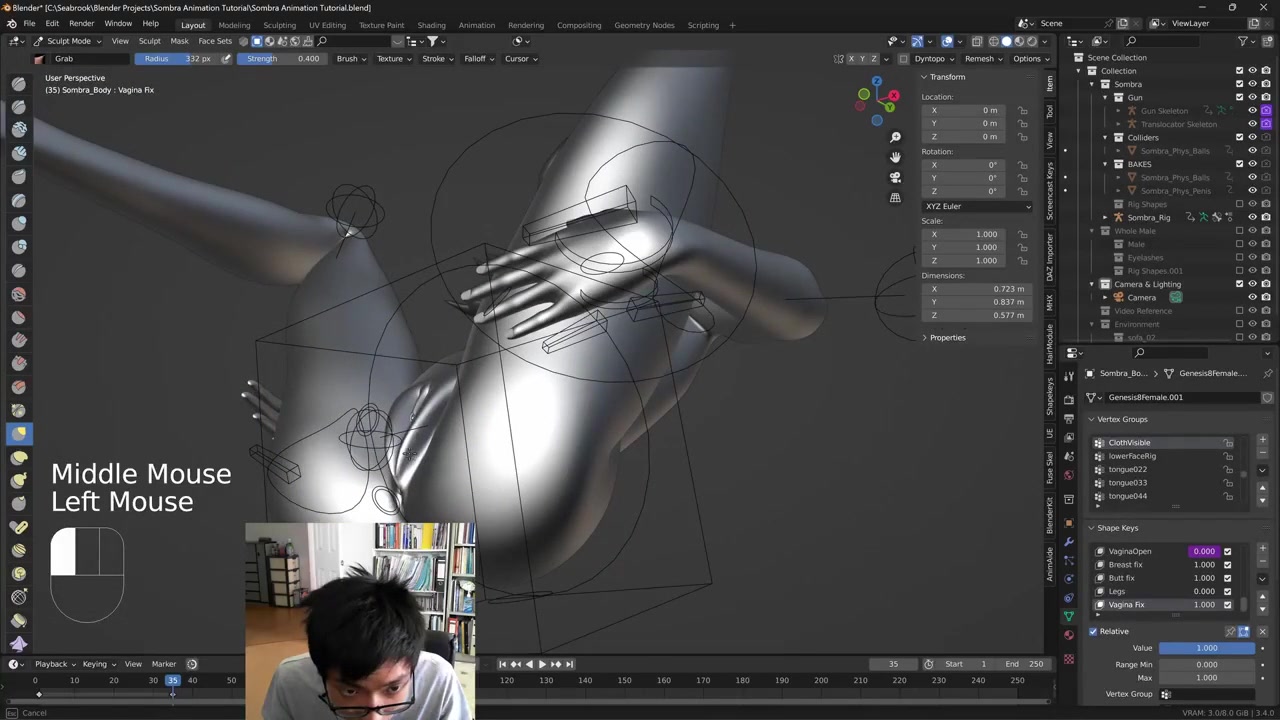Click the zoom magnifier viewport icon
The height and width of the screenshot is (720, 1280).
895,137
